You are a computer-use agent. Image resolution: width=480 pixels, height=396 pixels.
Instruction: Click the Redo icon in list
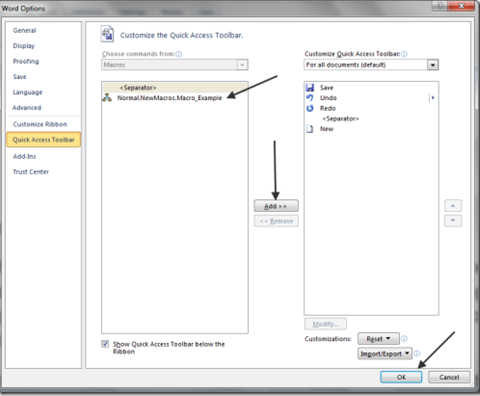pos(310,108)
